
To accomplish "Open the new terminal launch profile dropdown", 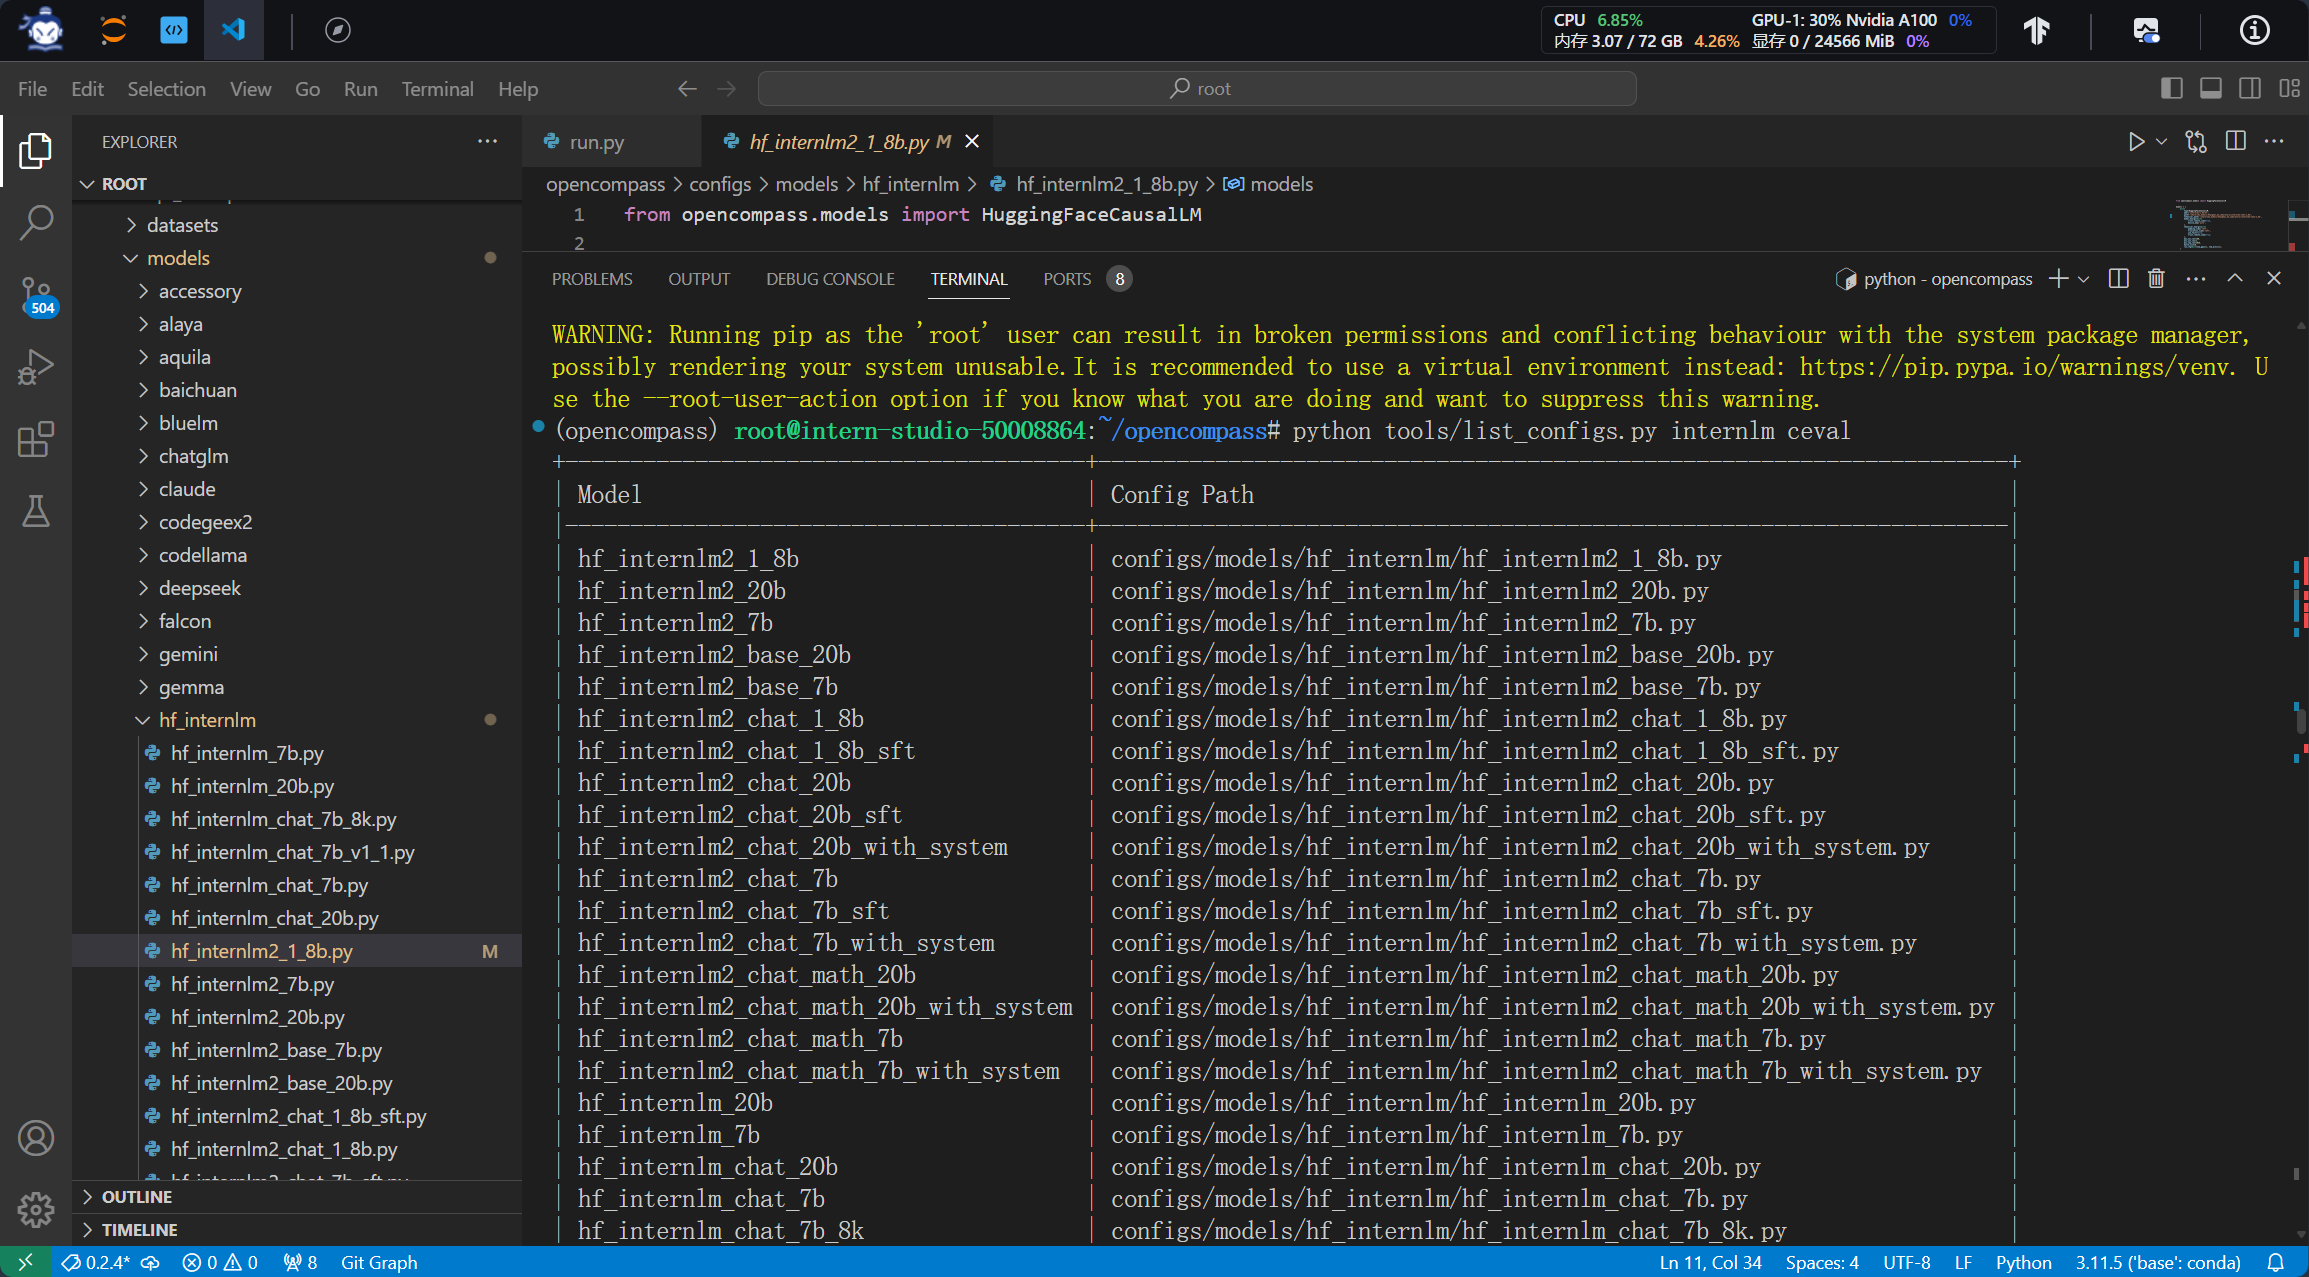I will click(x=2084, y=279).
